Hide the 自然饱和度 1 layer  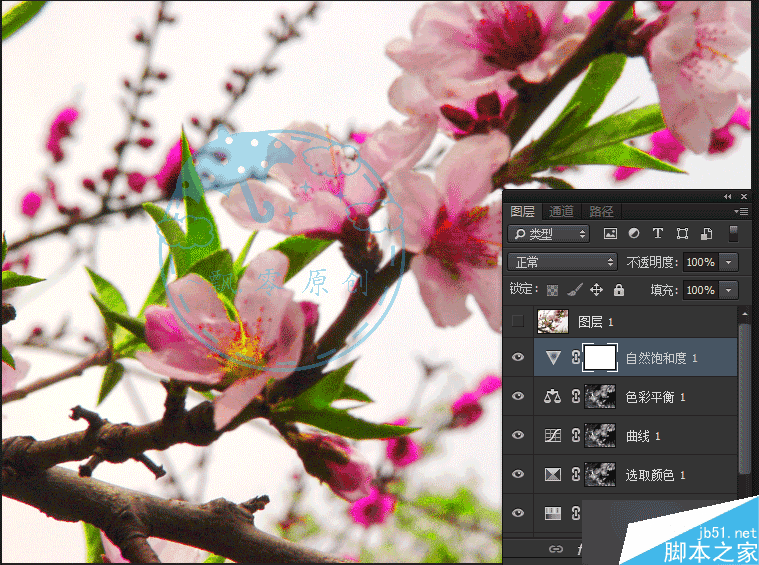coord(518,357)
